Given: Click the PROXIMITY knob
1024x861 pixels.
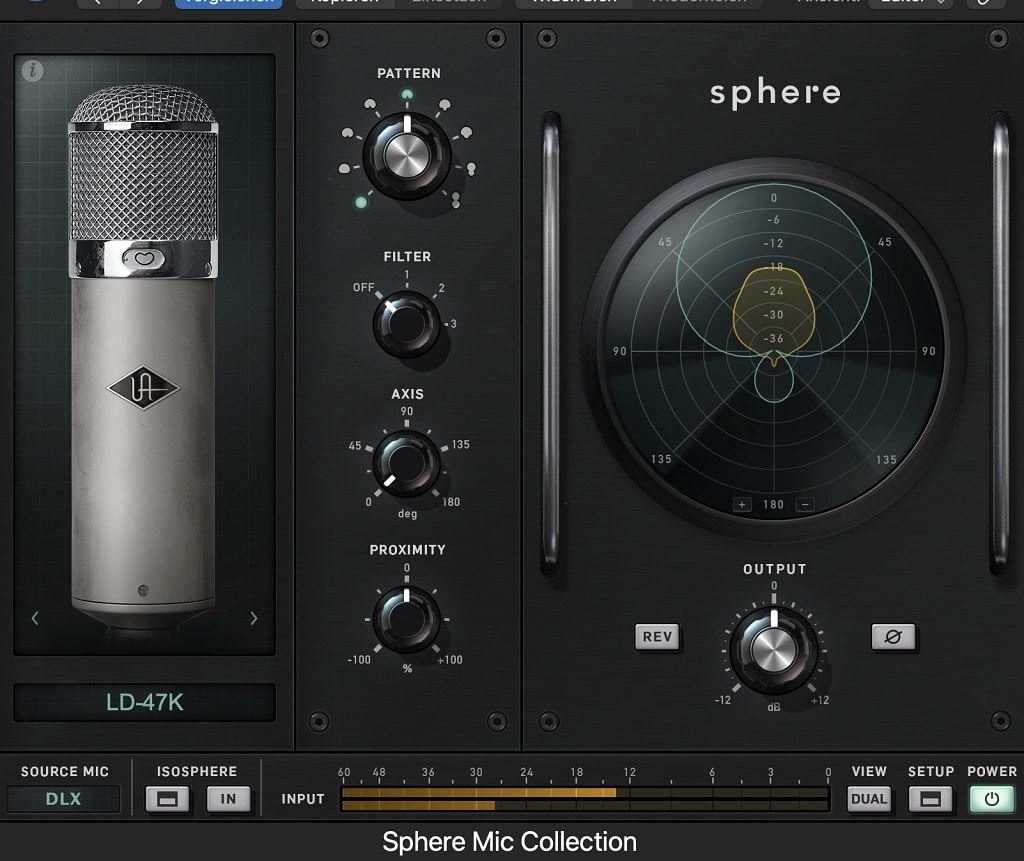Looking at the screenshot, I should tap(406, 619).
